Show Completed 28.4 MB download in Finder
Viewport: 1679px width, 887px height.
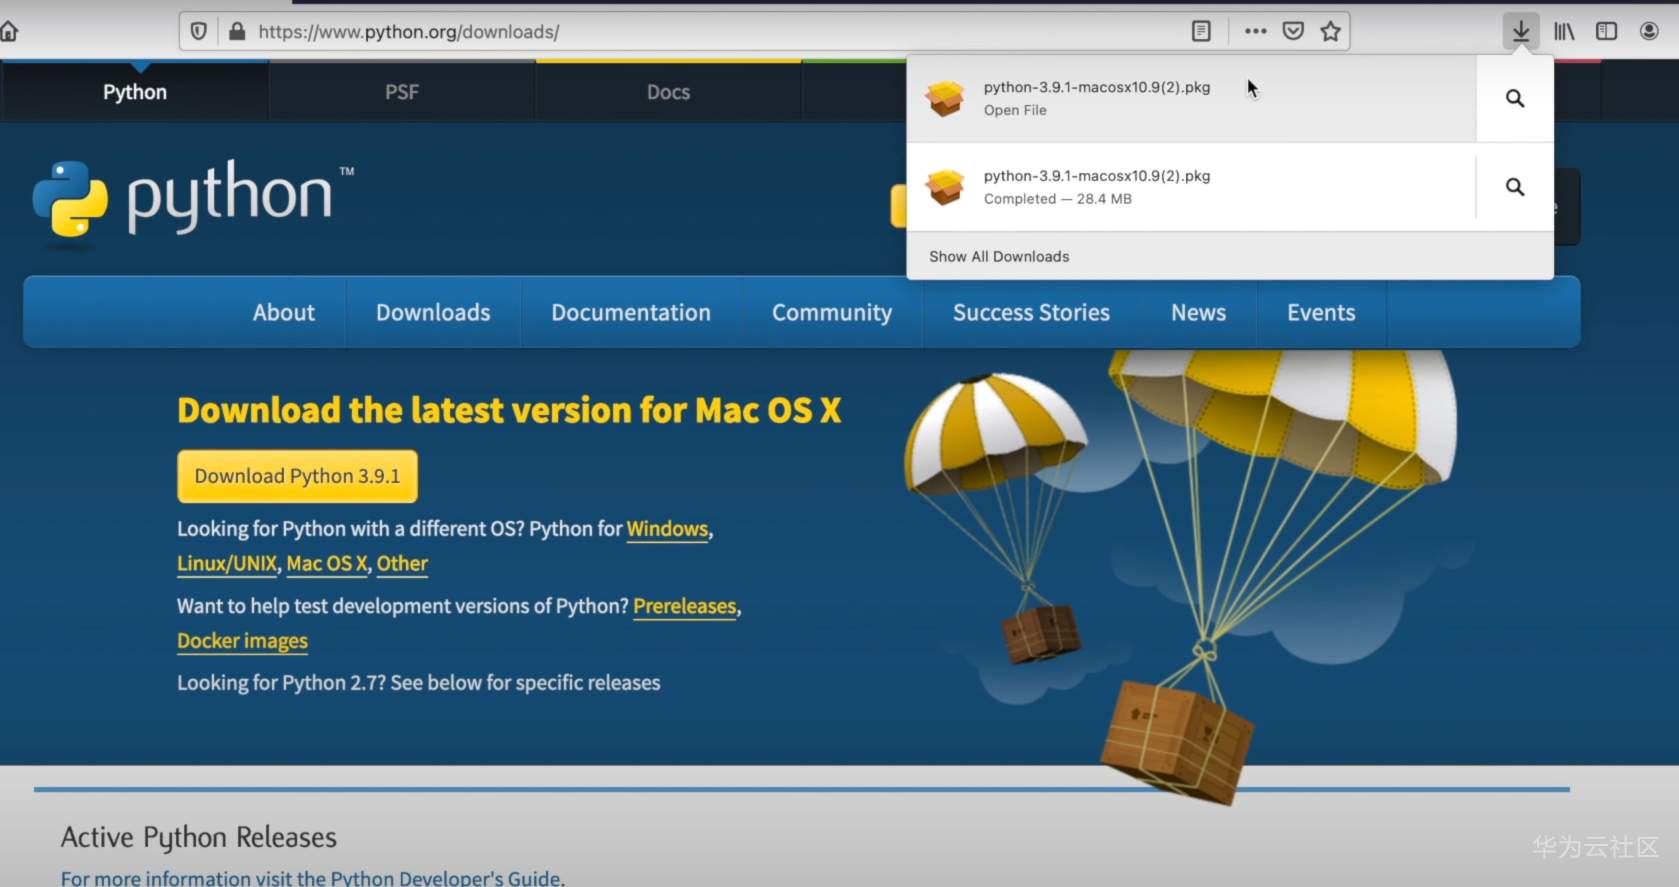coord(1515,187)
